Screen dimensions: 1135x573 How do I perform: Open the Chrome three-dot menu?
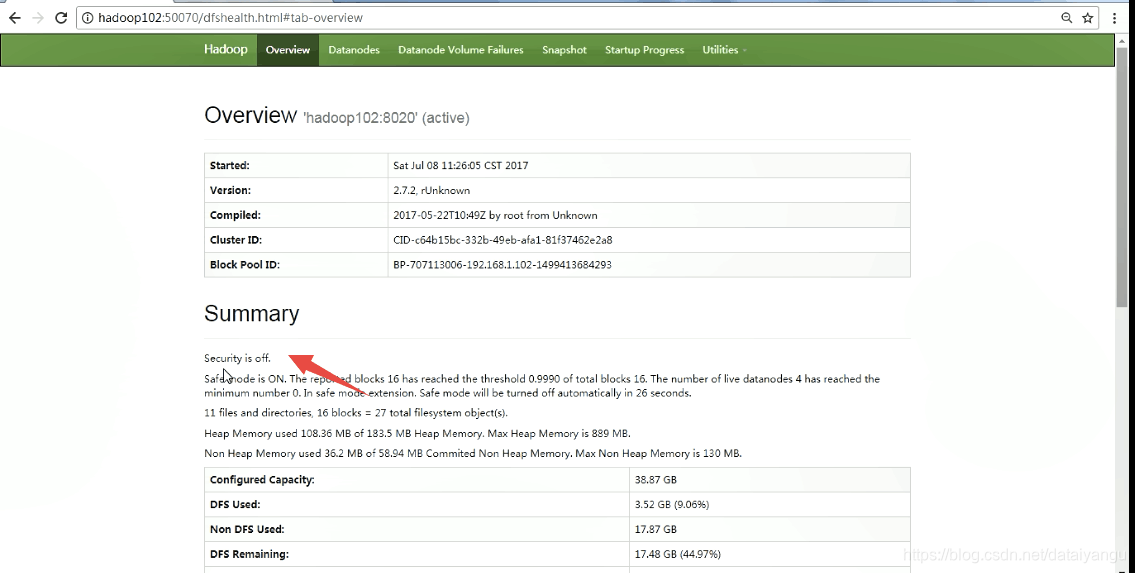point(1115,18)
